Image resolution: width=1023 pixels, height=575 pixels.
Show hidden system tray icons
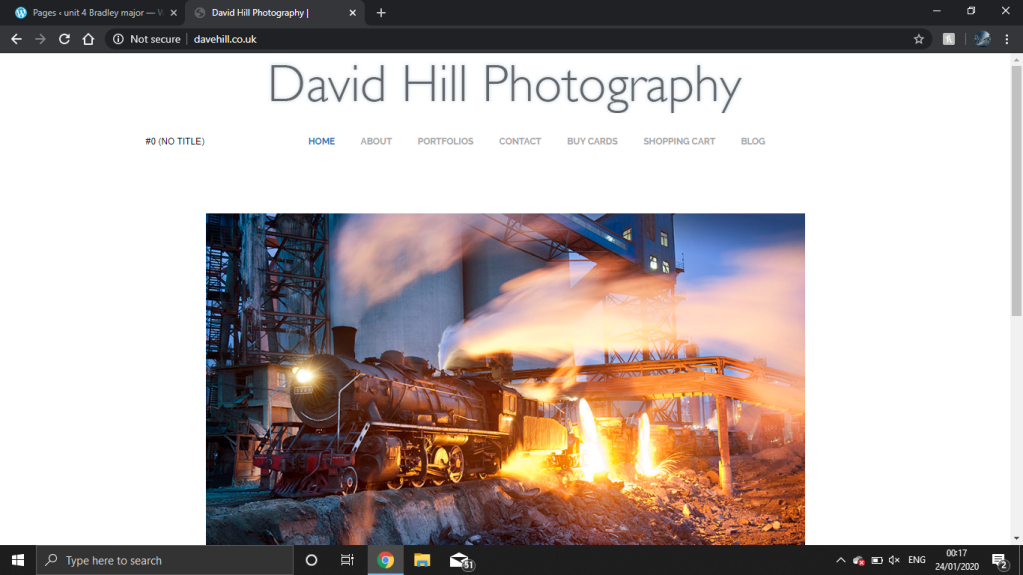(840, 560)
